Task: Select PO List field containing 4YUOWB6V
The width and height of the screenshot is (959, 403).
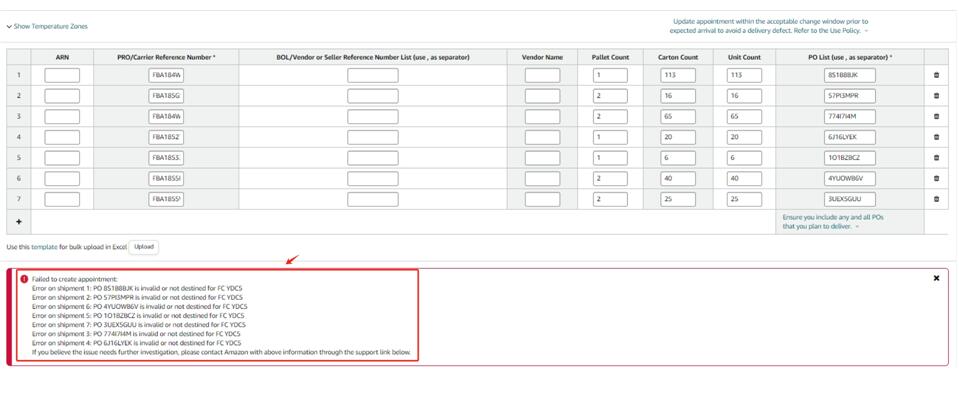Action: (x=850, y=178)
